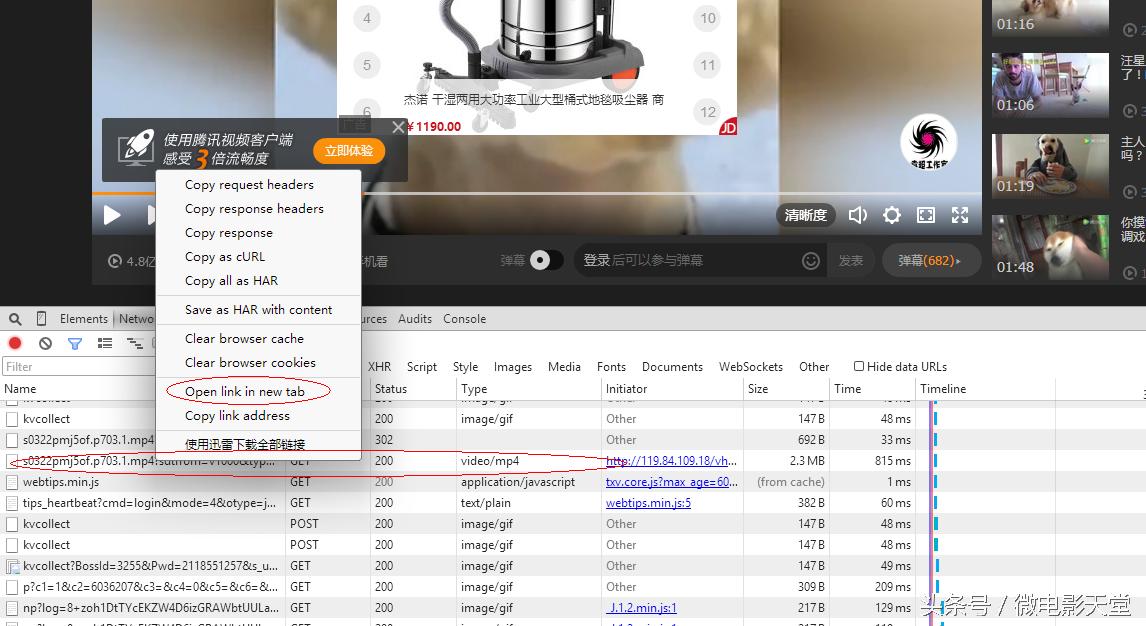Select the large request rows view icon
1146x626 pixels.
click(104, 342)
